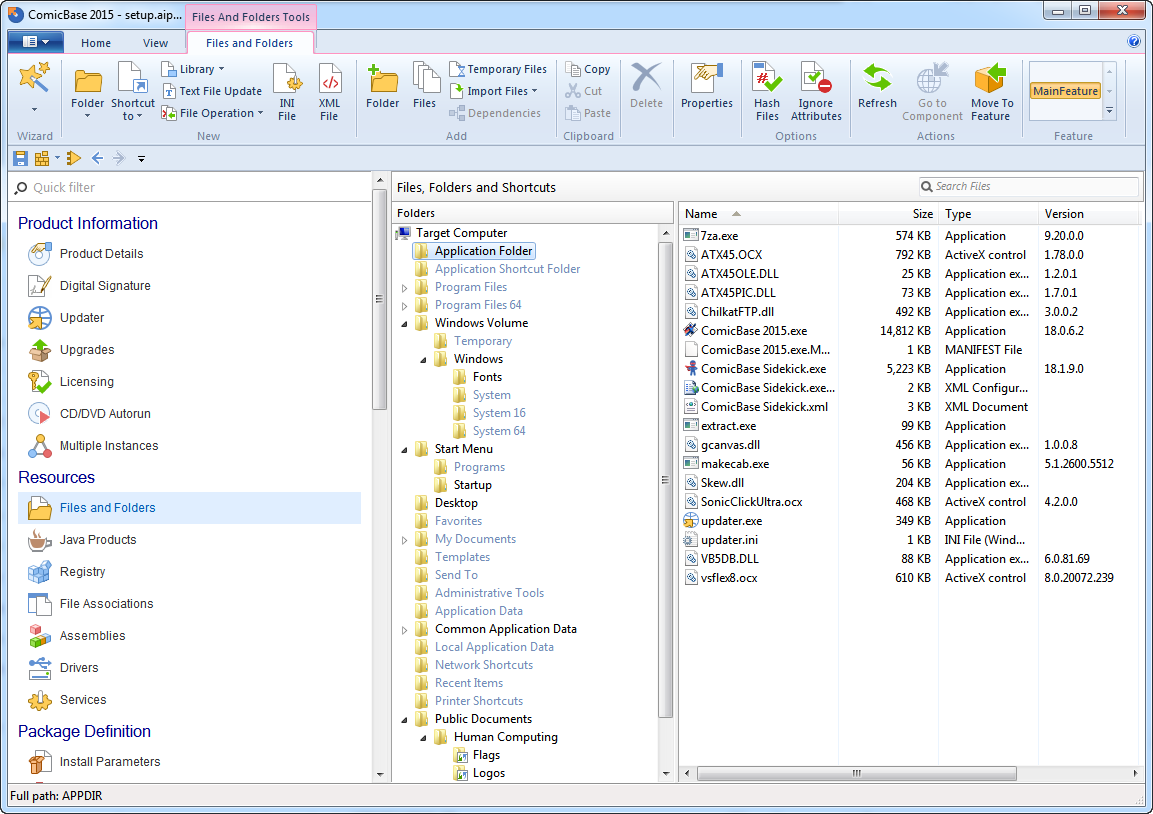Screen dimensions: 1153x814
Task: Click the folder tree vertical scrollbar
Action: pyautogui.click(x=665, y=480)
